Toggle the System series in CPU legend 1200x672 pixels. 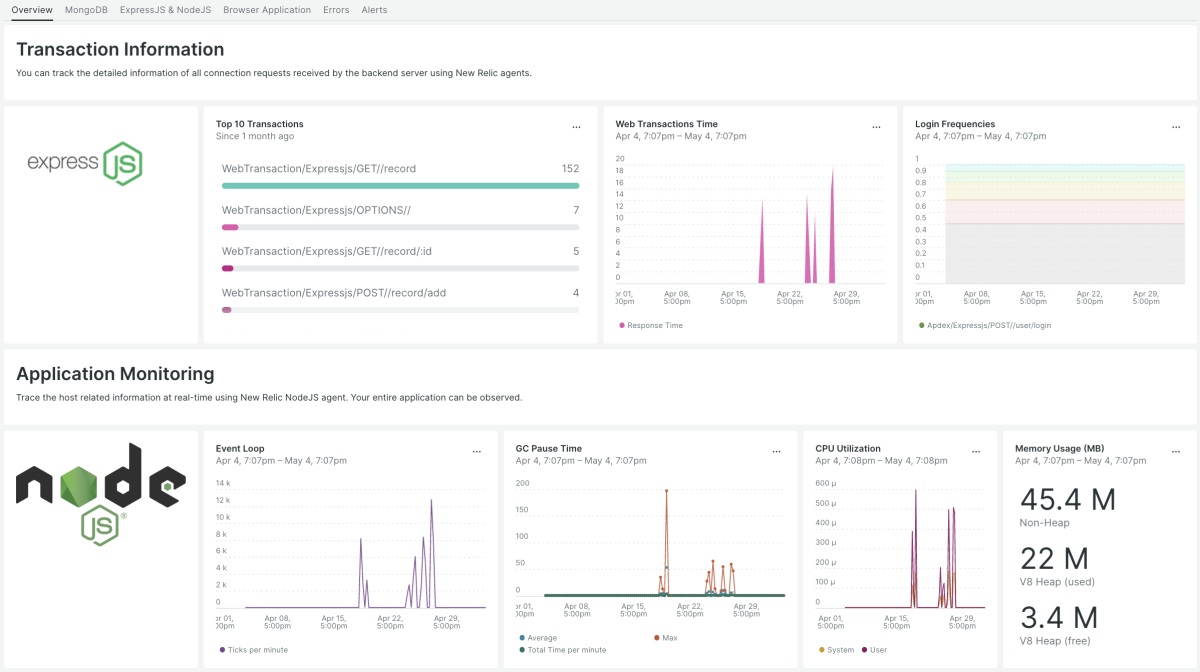[x=840, y=650]
